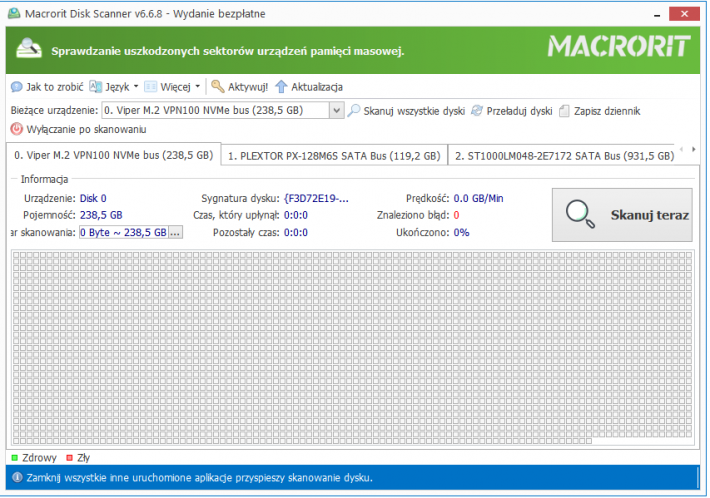
Task: Click the Skanuj wszystkie dyski label
Action: coord(414,111)
